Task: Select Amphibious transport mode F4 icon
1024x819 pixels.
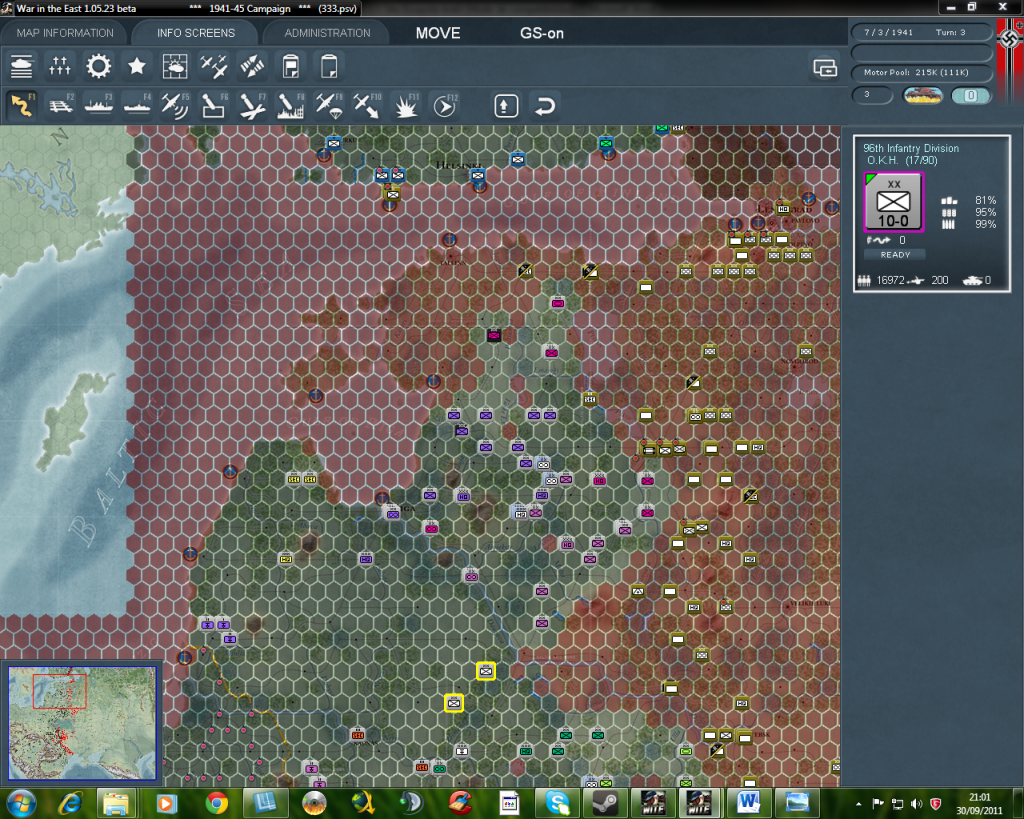Action: 136,106
